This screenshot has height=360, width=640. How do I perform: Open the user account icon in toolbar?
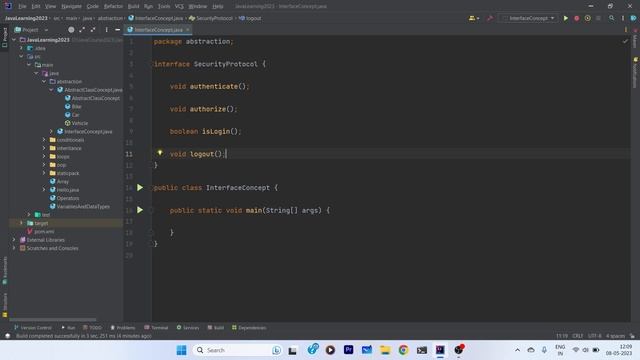(x=473, y=18)
